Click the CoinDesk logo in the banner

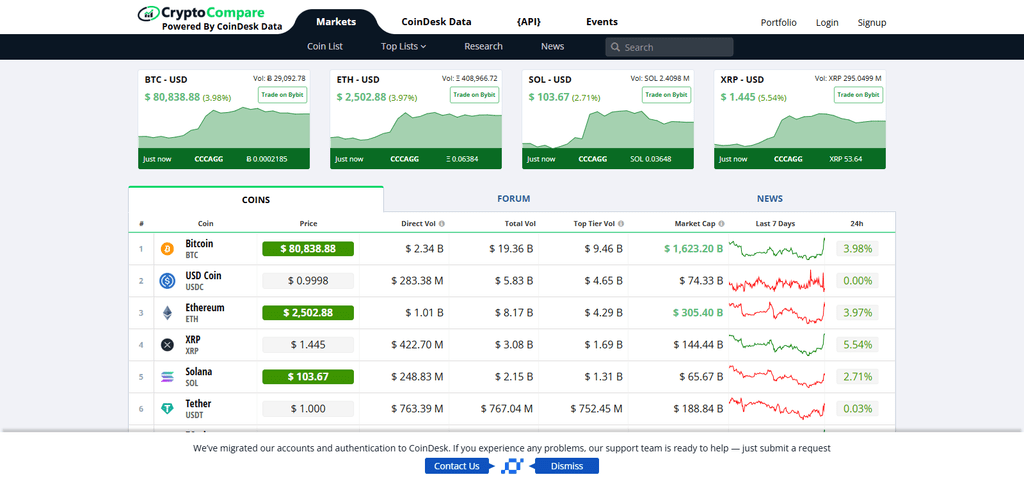click(x=512, y=466)
